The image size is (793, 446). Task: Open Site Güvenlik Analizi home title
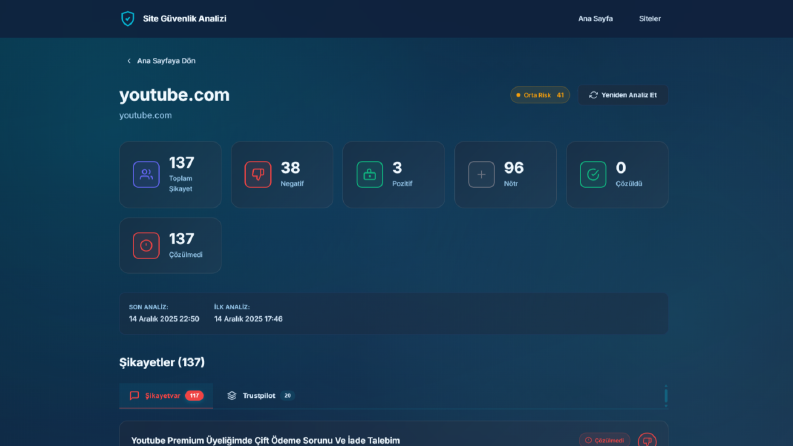pyautogui.click(x=185, y=19)
